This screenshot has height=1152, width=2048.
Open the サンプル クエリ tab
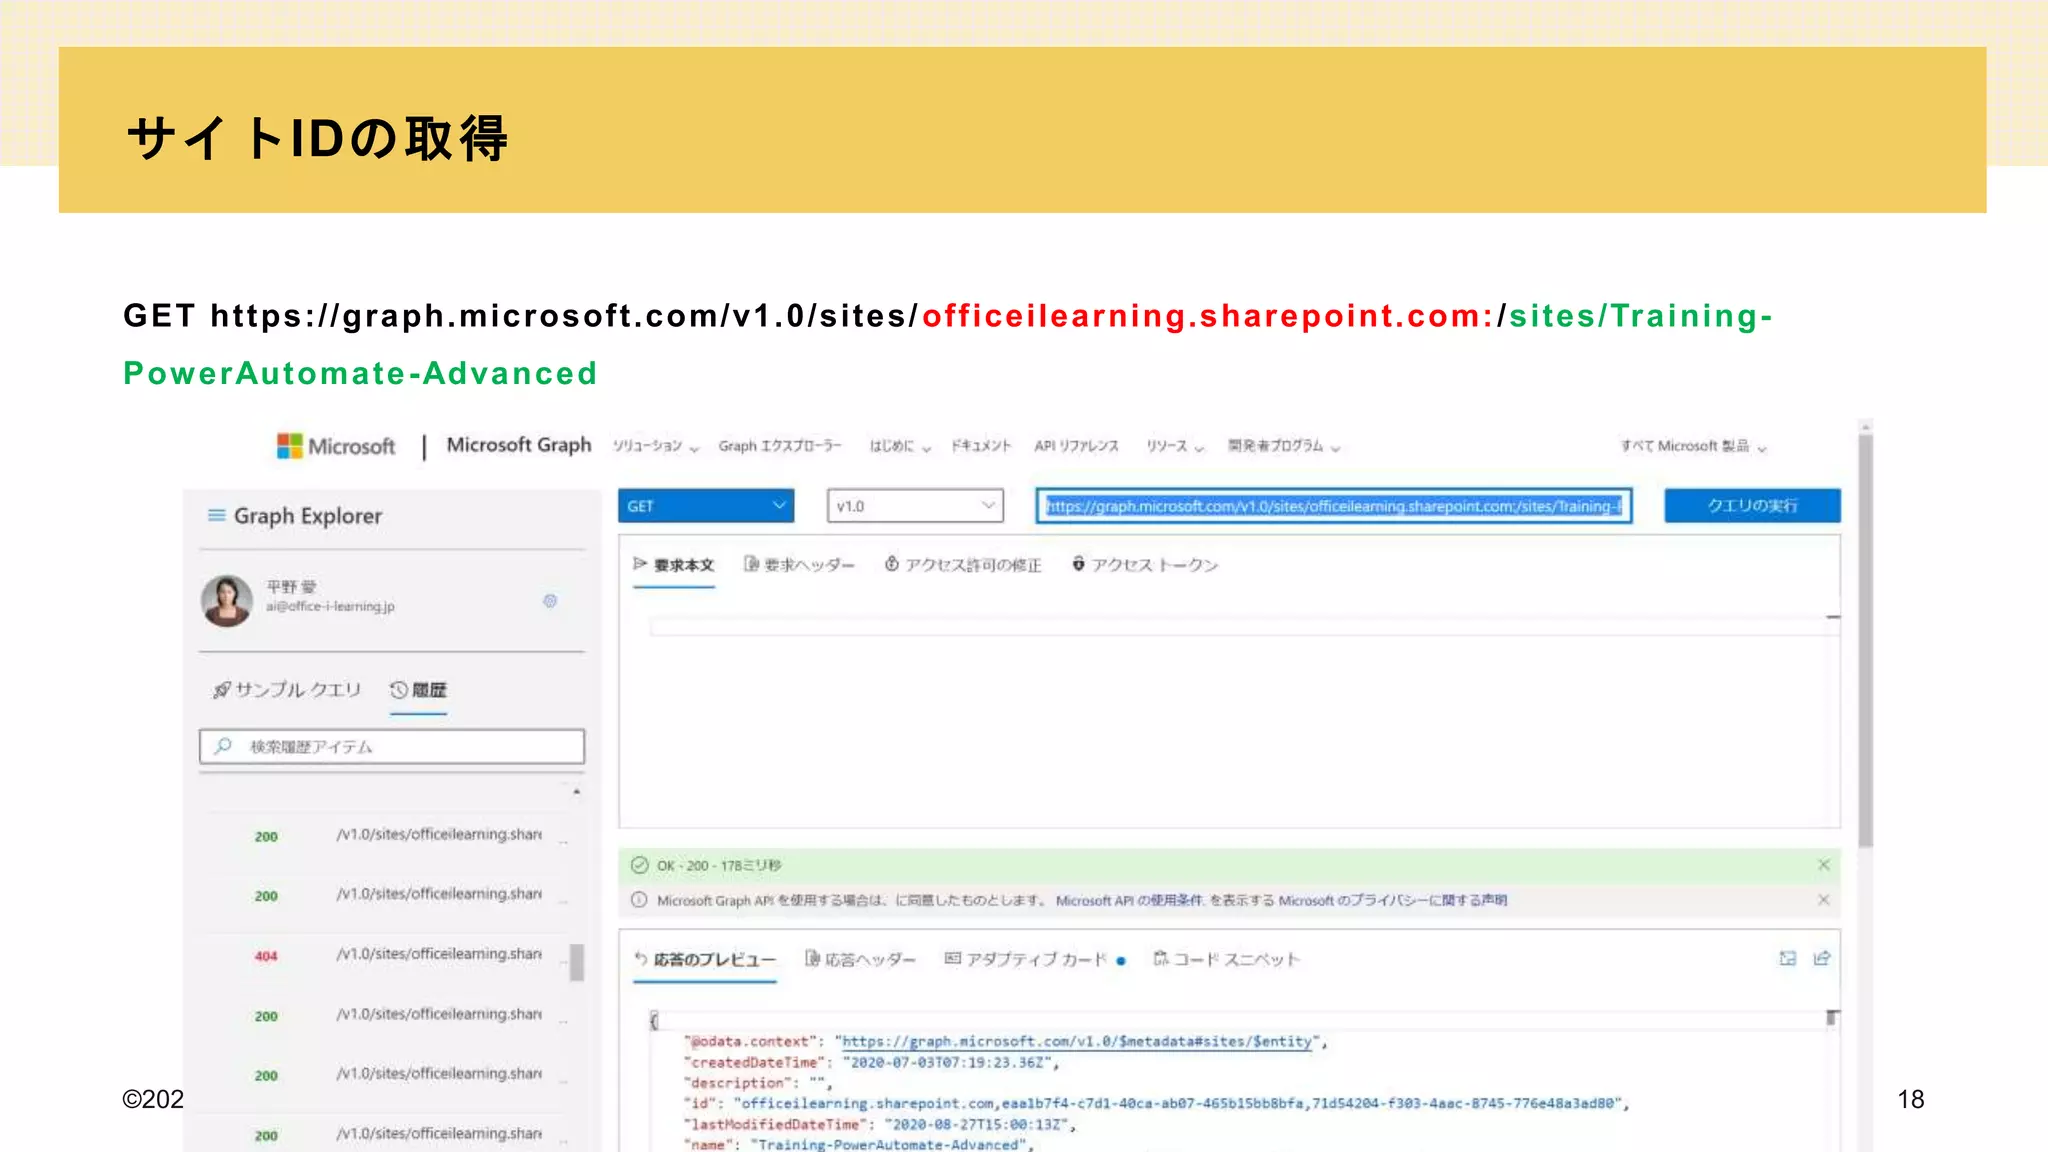click(287, 690)
